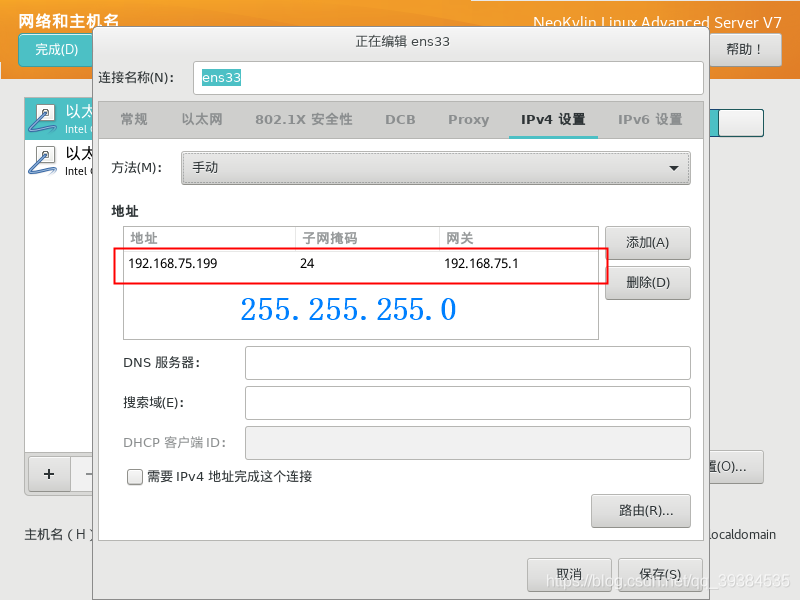Open the Method (方法) dropdown set to 手动
The width and height of the screenshot is (800, 600).
point(436,167)
